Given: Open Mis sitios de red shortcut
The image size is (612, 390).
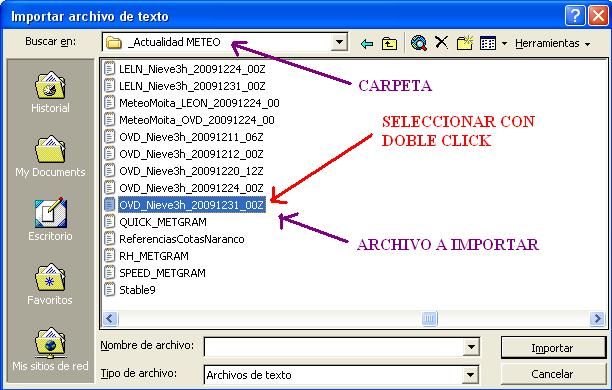Looking at the screenshot, I should click(50, 349).
